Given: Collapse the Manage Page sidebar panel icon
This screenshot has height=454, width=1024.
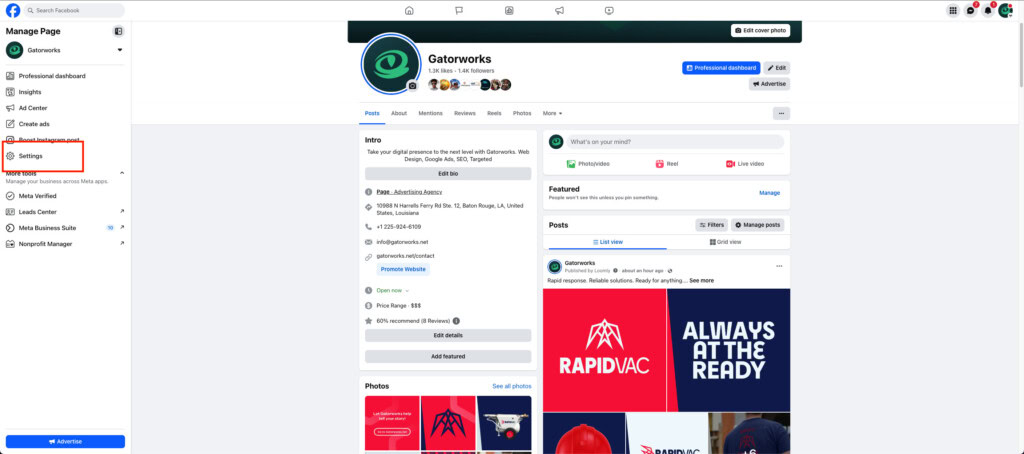Looking at the screenshot, I should [x=118, y=31].
